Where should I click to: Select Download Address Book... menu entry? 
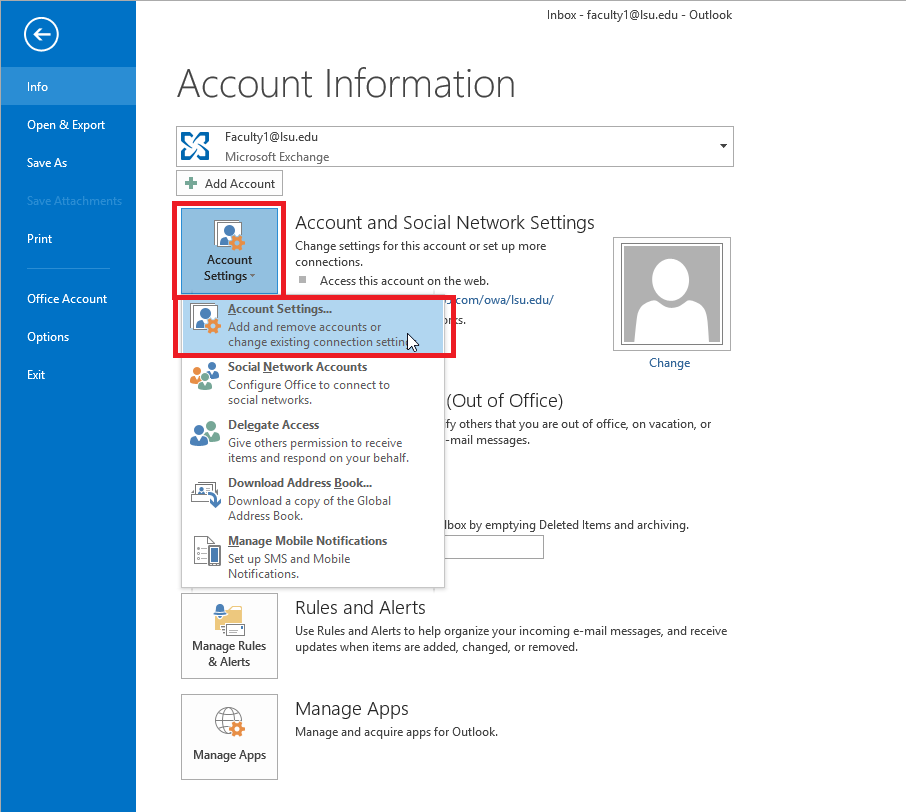pos(313,499)
